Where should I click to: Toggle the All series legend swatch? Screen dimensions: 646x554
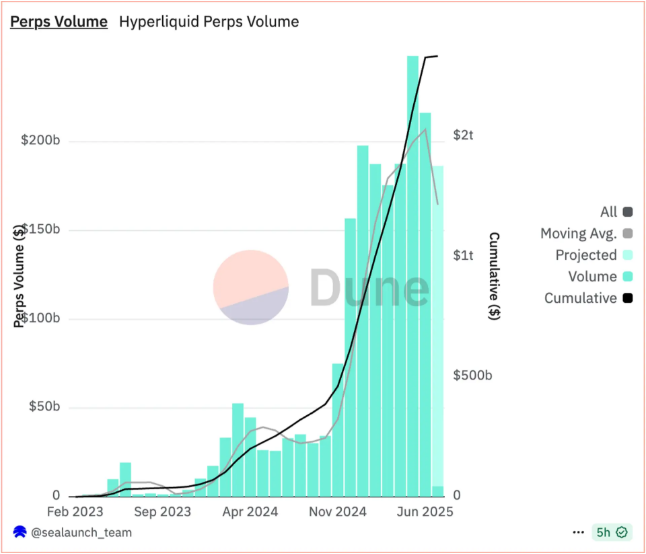(627, 212)
